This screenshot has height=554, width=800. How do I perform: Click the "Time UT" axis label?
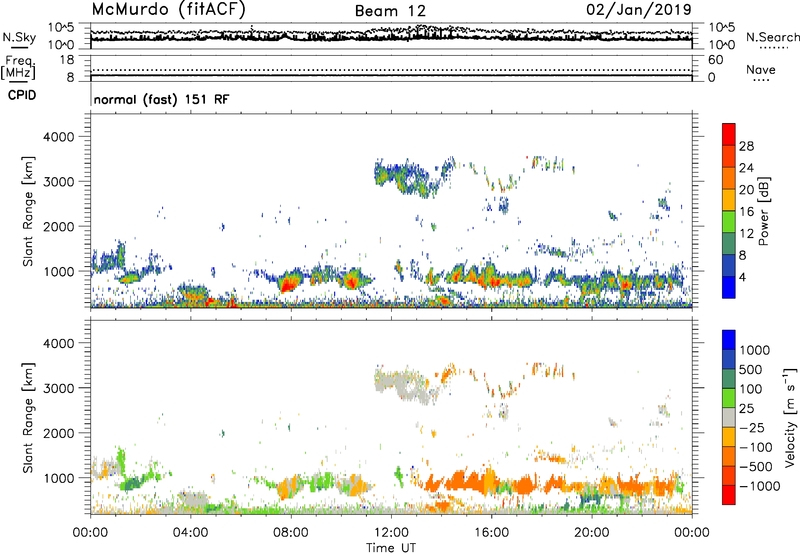[391, 548]
